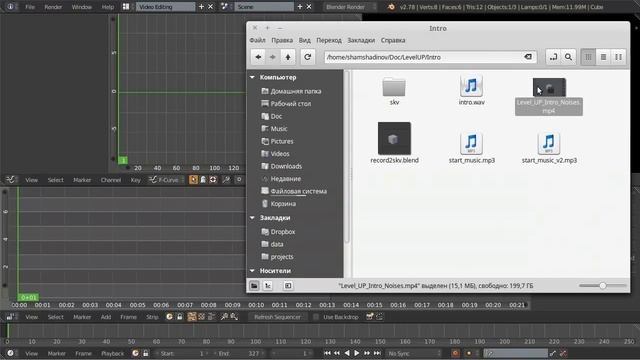Select Level_UP_Intro_Noises.mp4 video file

549,96
